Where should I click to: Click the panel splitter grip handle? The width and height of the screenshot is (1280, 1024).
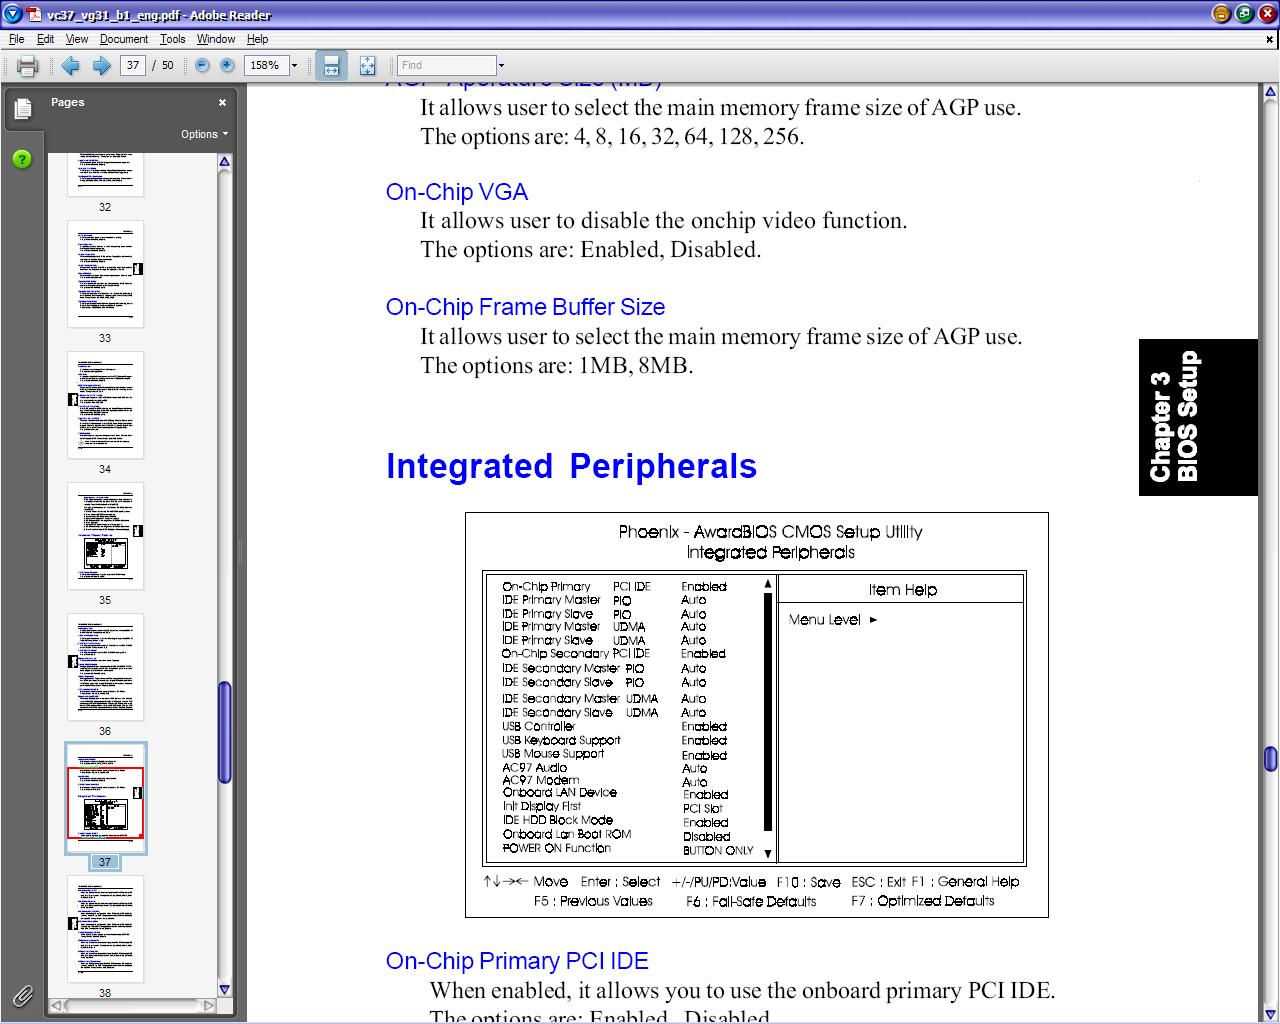coord(240,553)
